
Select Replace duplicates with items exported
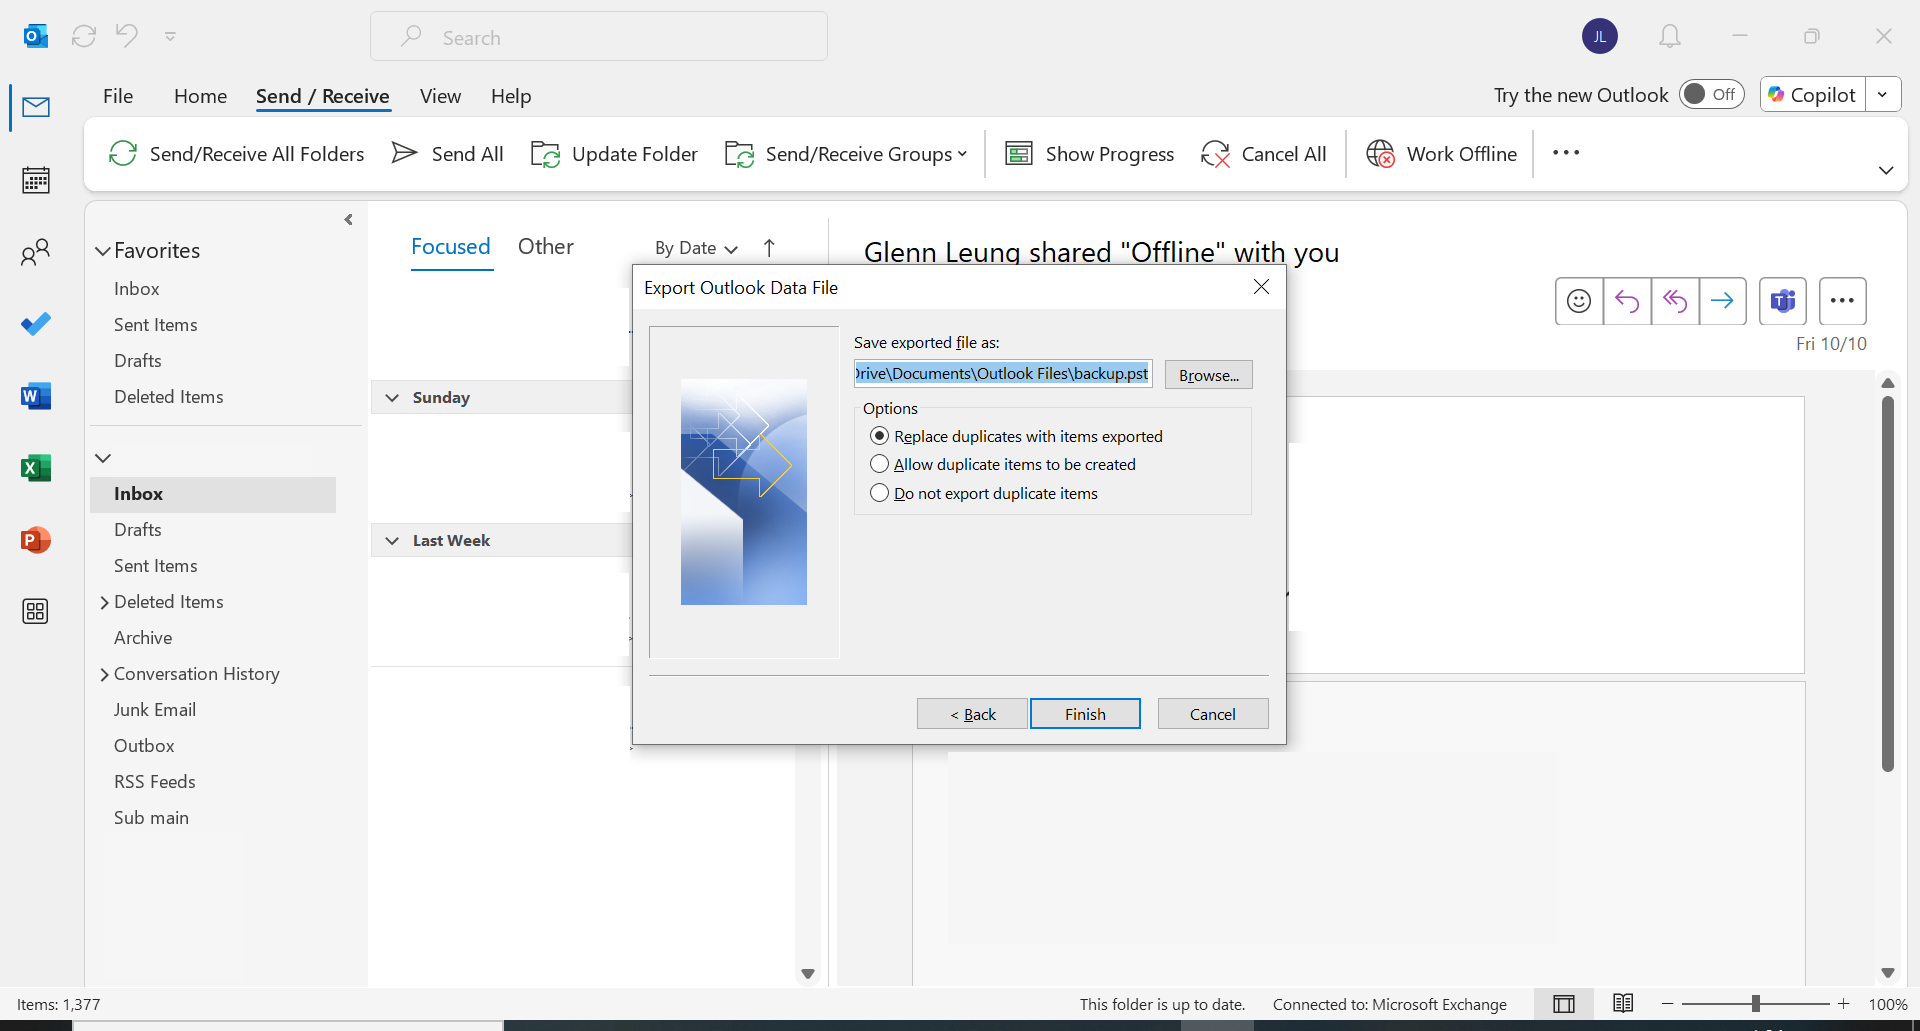point(880,435)
